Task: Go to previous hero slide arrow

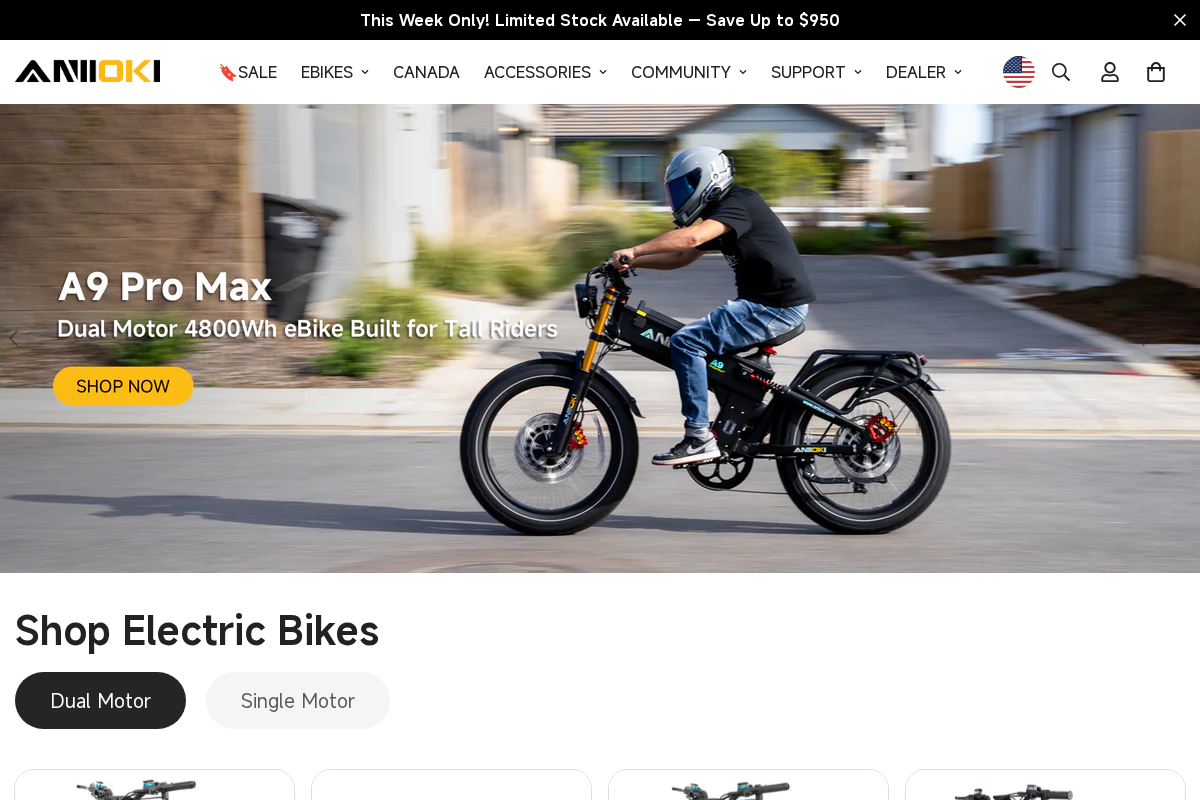Action: pyautogui.click(x=13, y=338)
